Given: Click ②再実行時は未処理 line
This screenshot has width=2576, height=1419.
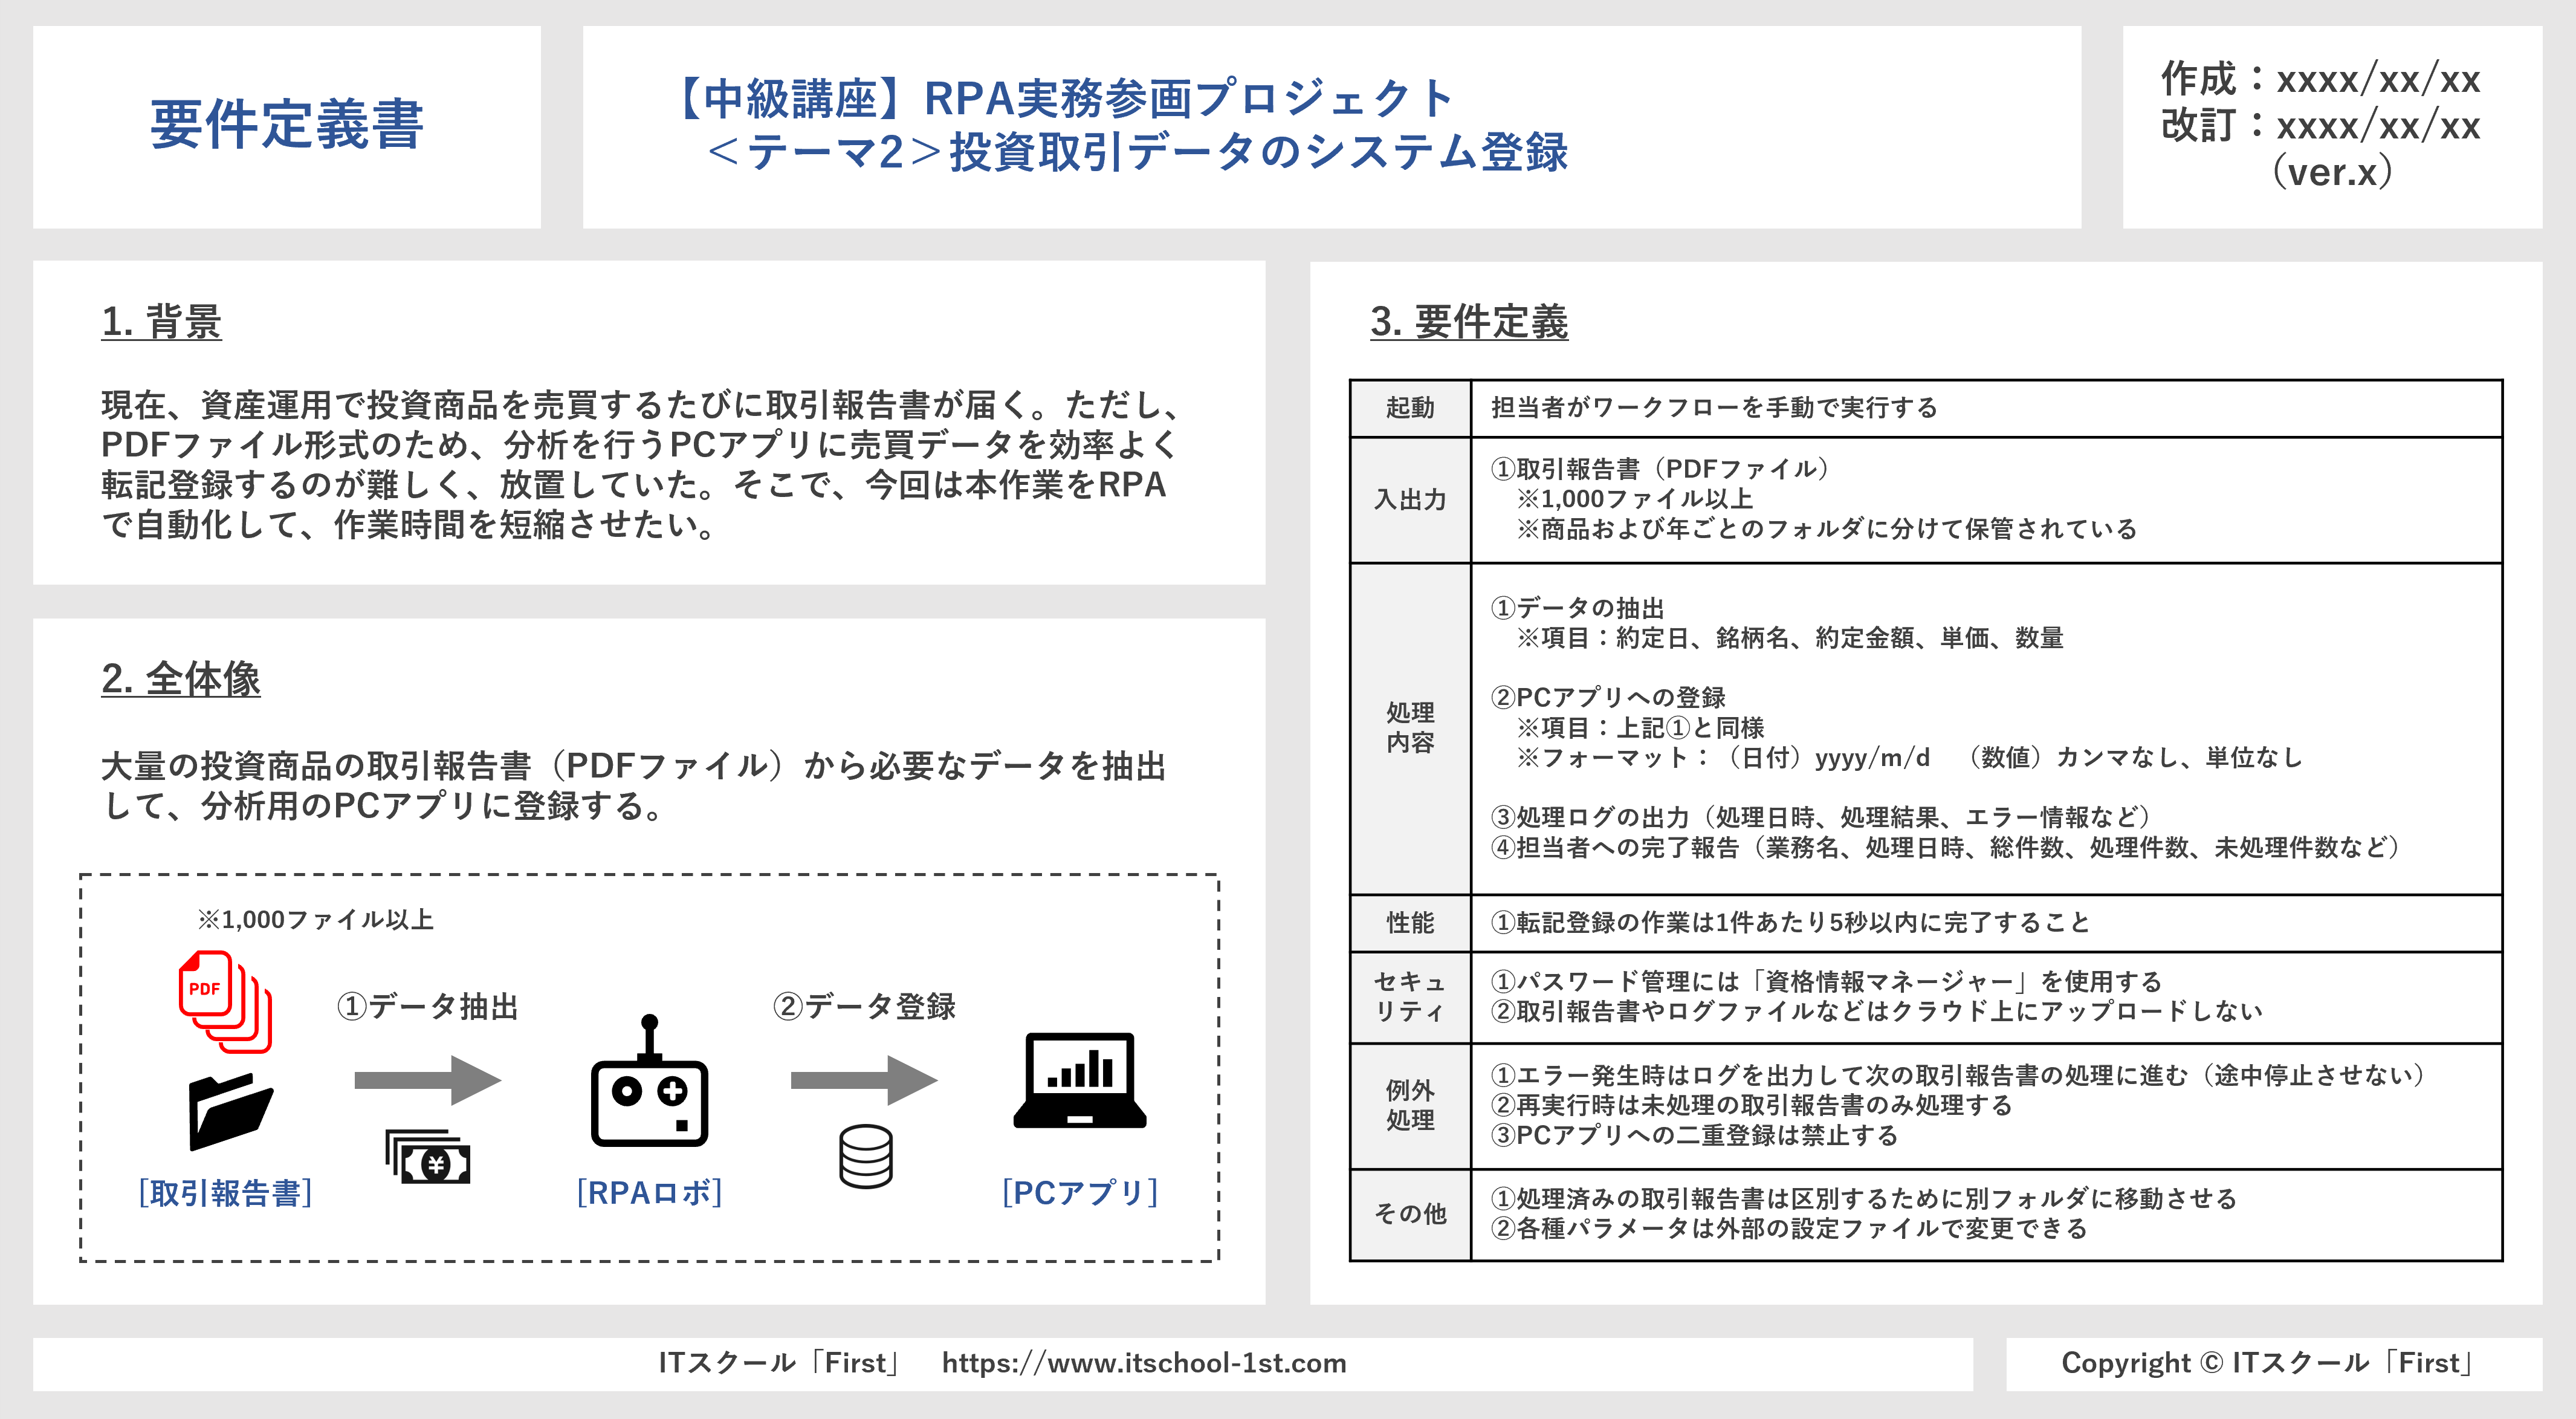Looking at the screenshot, I should [1751, 1105].
